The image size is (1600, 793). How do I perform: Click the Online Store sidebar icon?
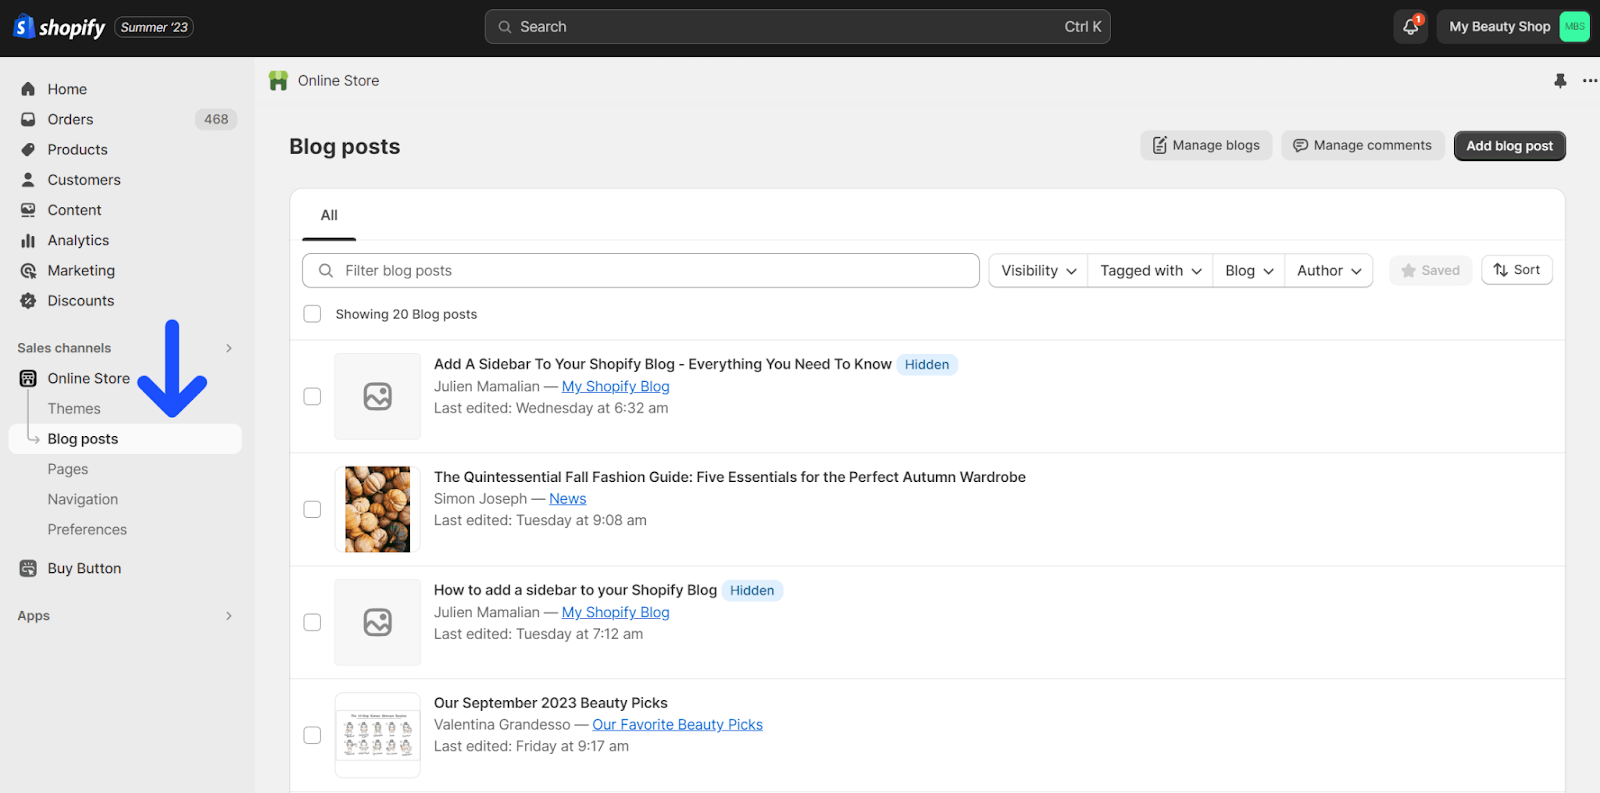[x=28, y=378]
